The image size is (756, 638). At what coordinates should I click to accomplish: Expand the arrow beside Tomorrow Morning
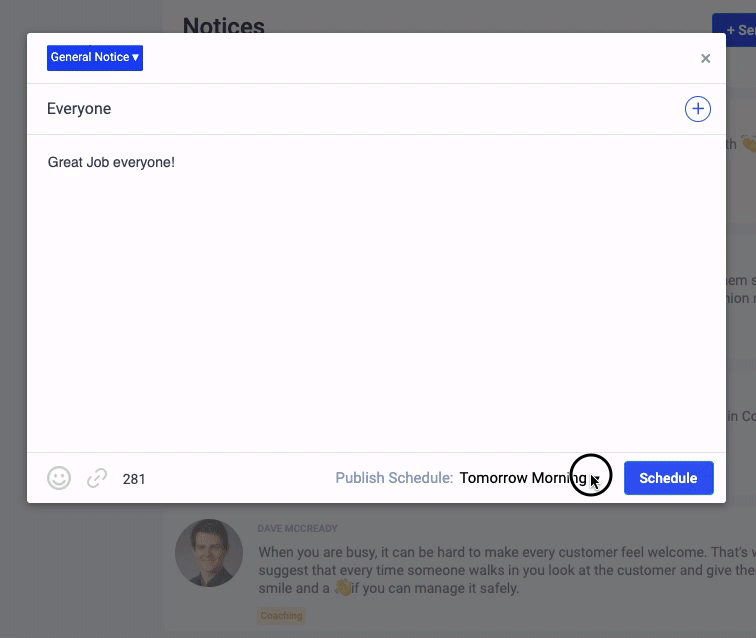(x=594, y=479)
